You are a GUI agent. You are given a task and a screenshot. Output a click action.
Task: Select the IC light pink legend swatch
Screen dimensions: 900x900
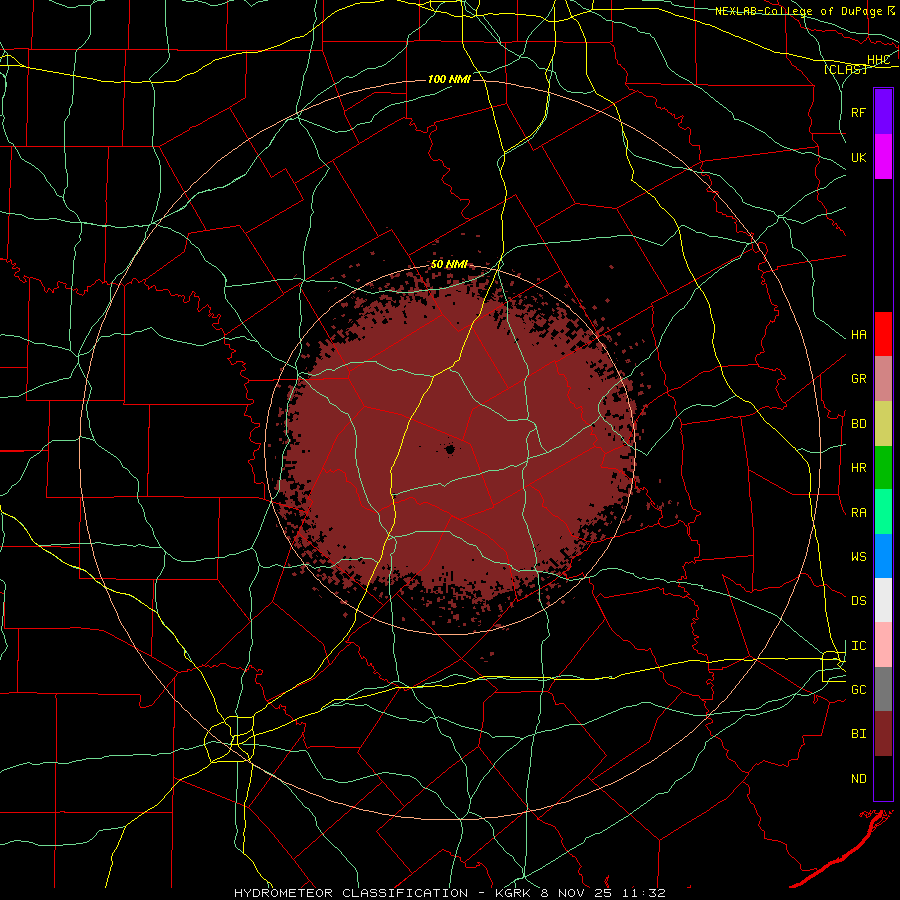[x=883, y=645]
